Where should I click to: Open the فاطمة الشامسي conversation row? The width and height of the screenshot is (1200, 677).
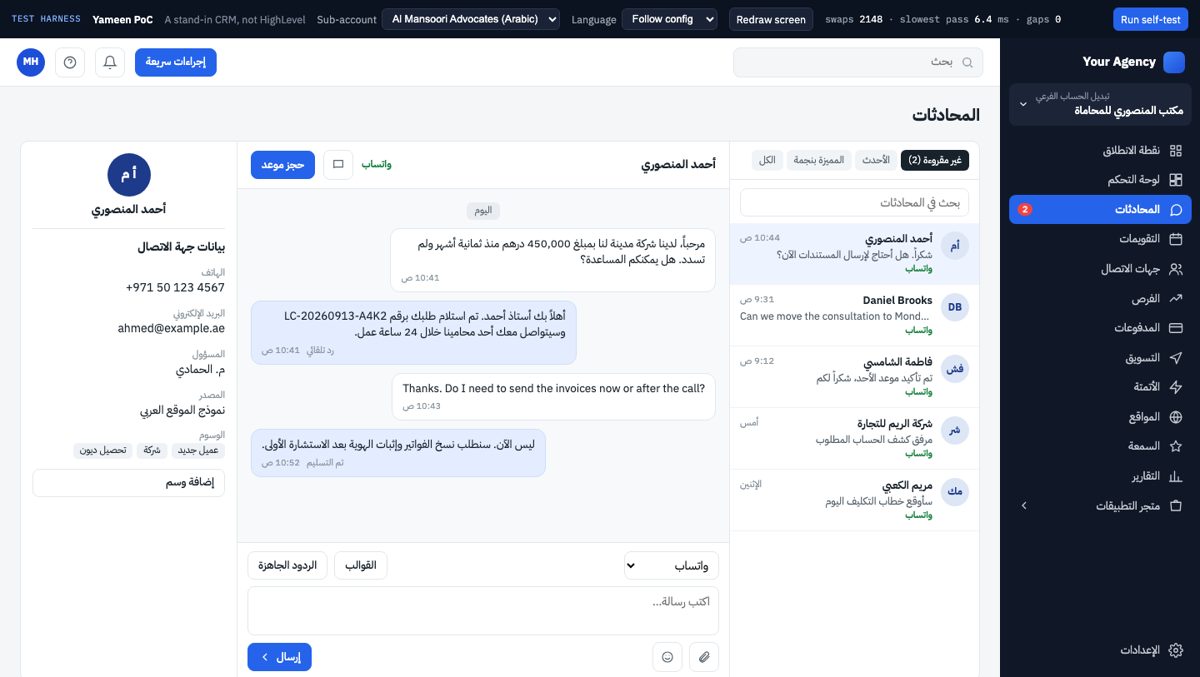click(x=855, y=377)
